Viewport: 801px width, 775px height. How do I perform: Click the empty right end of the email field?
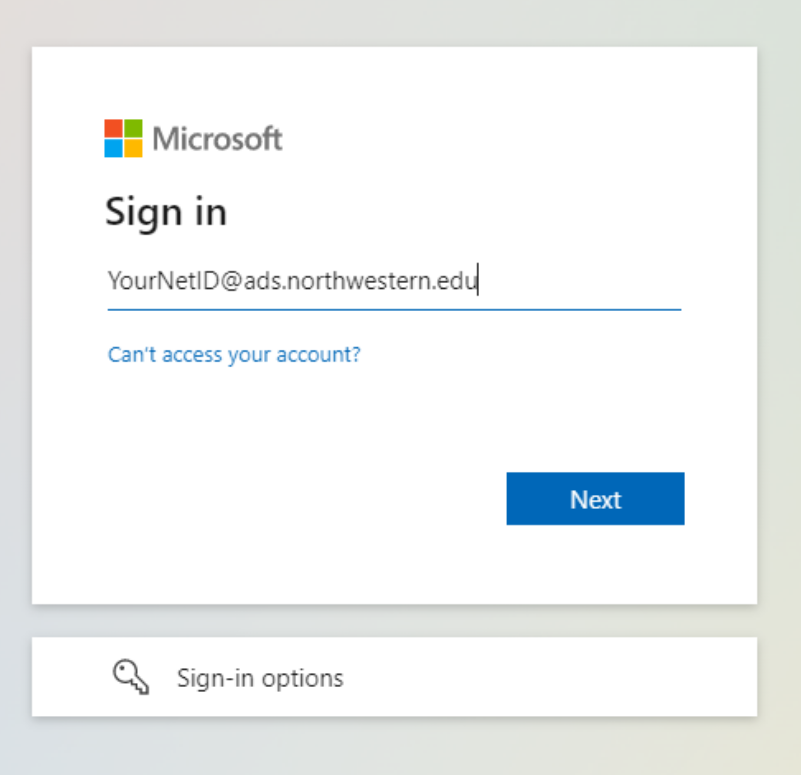[x=600, y=282]
